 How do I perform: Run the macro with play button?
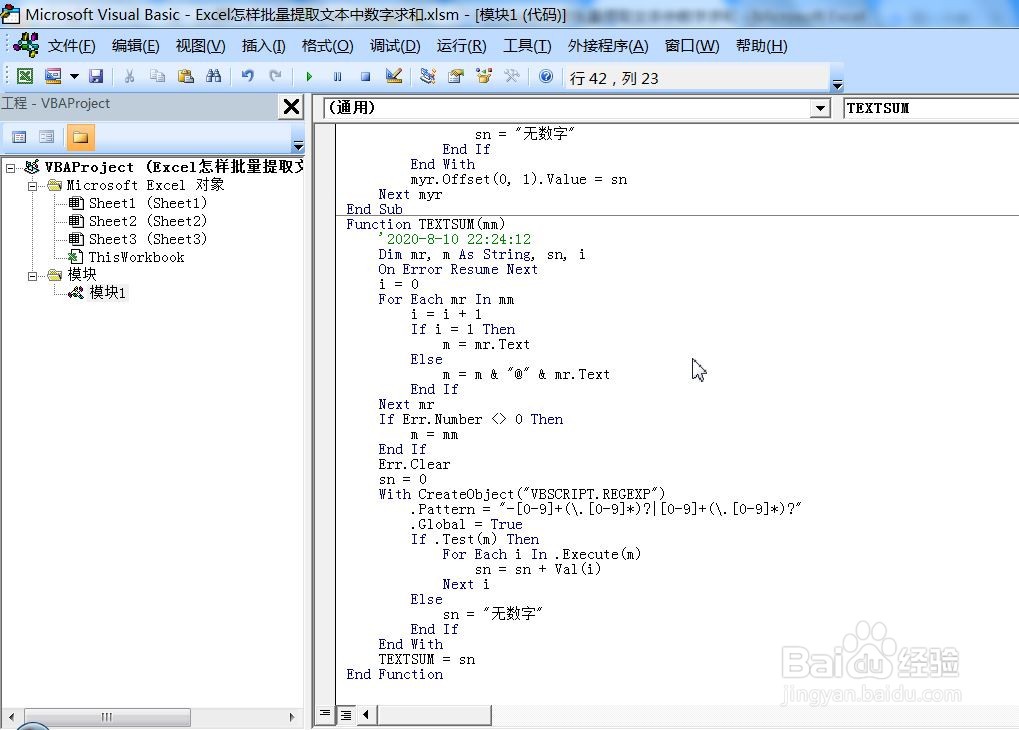(309, 77)
